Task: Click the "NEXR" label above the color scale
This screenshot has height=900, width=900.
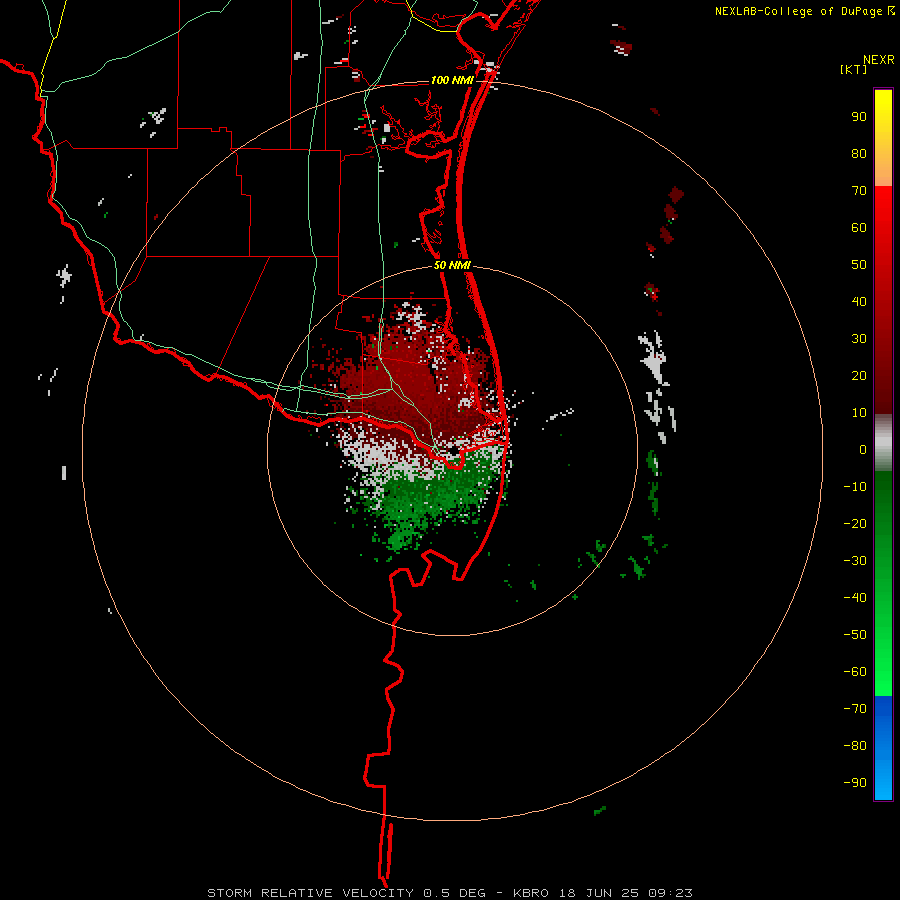Action: 879,60
